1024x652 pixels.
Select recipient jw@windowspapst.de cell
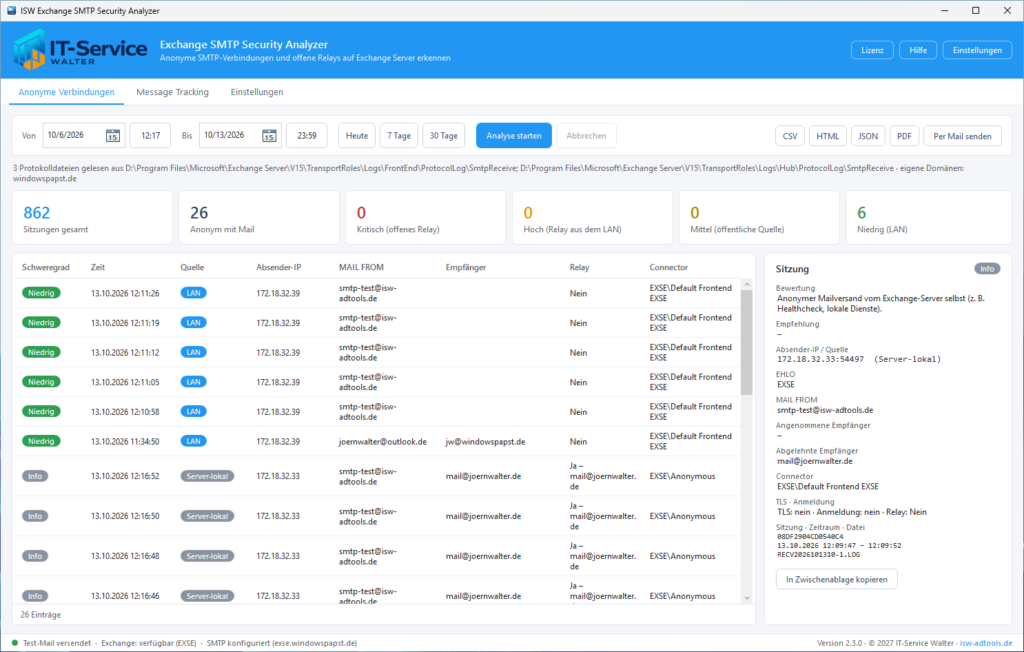click(485, 442)
